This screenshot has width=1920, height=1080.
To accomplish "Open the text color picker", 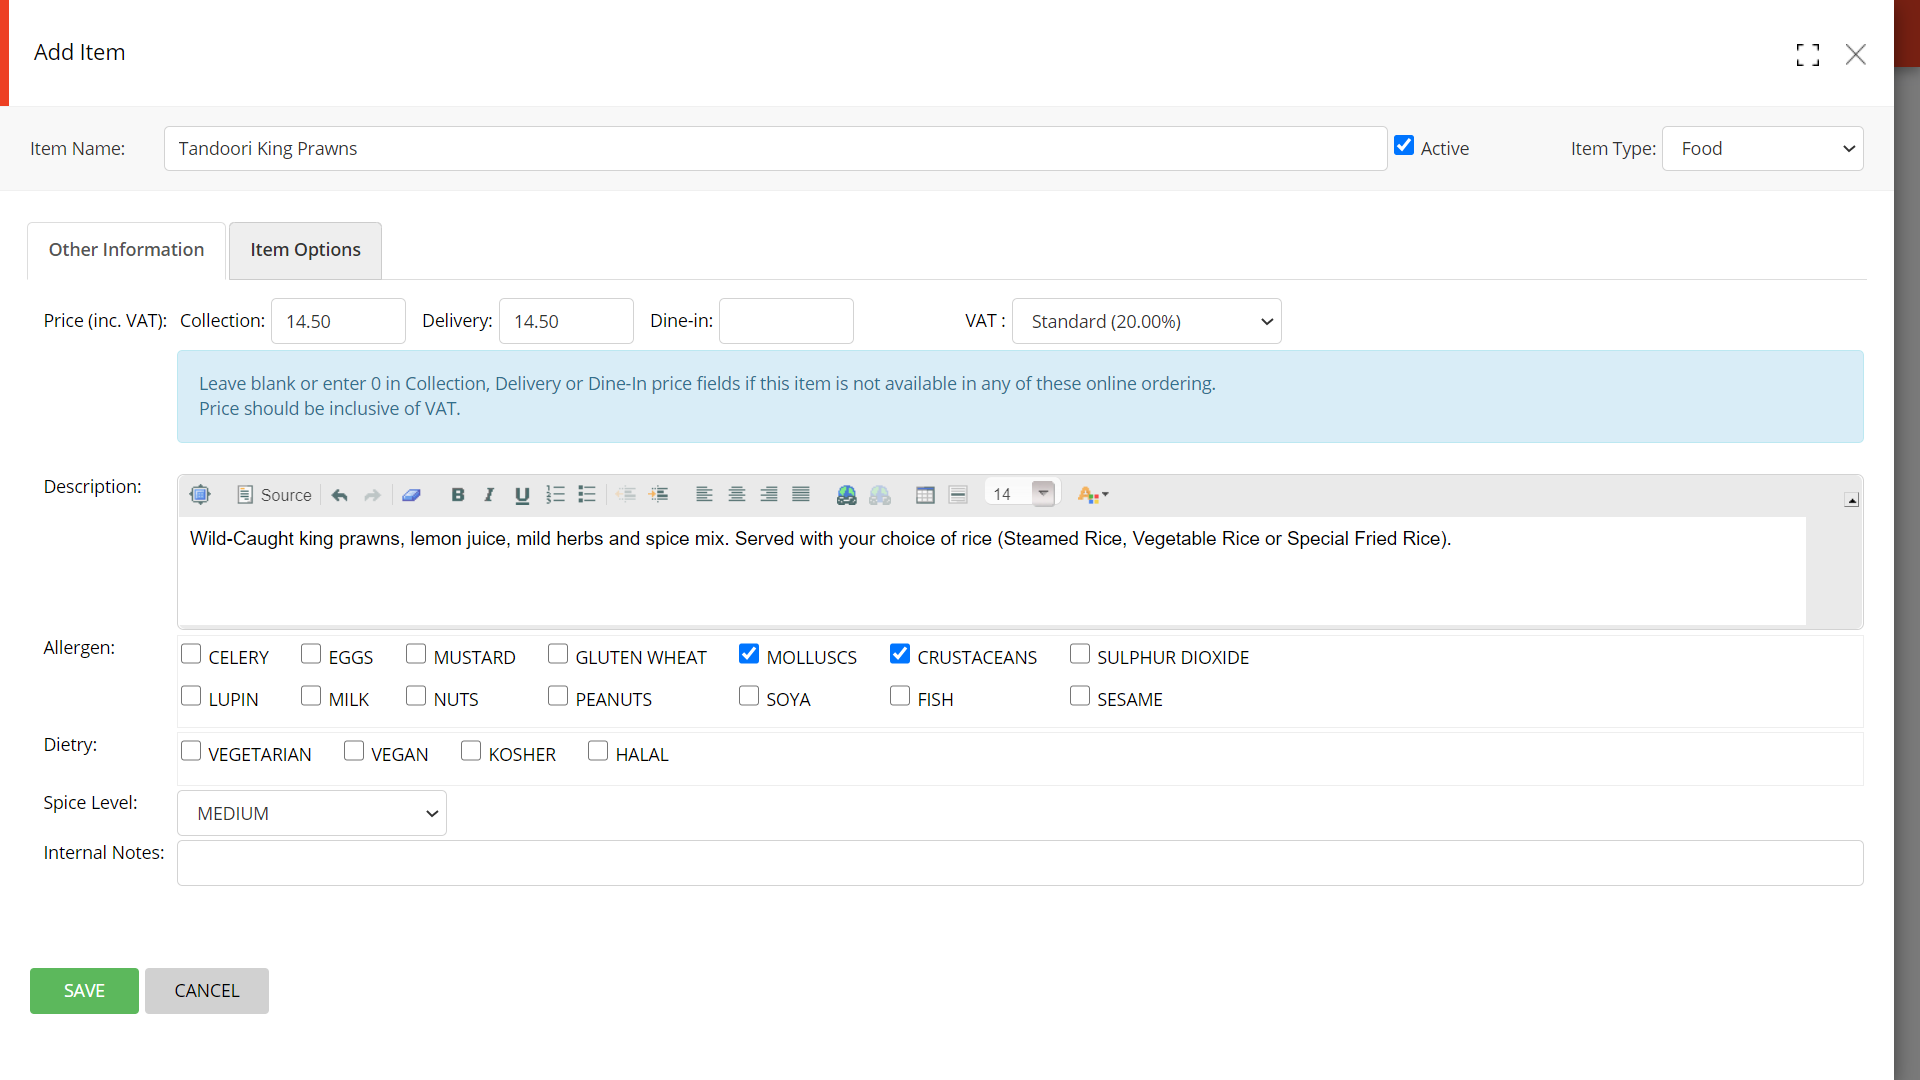I will pos(1093,494).
